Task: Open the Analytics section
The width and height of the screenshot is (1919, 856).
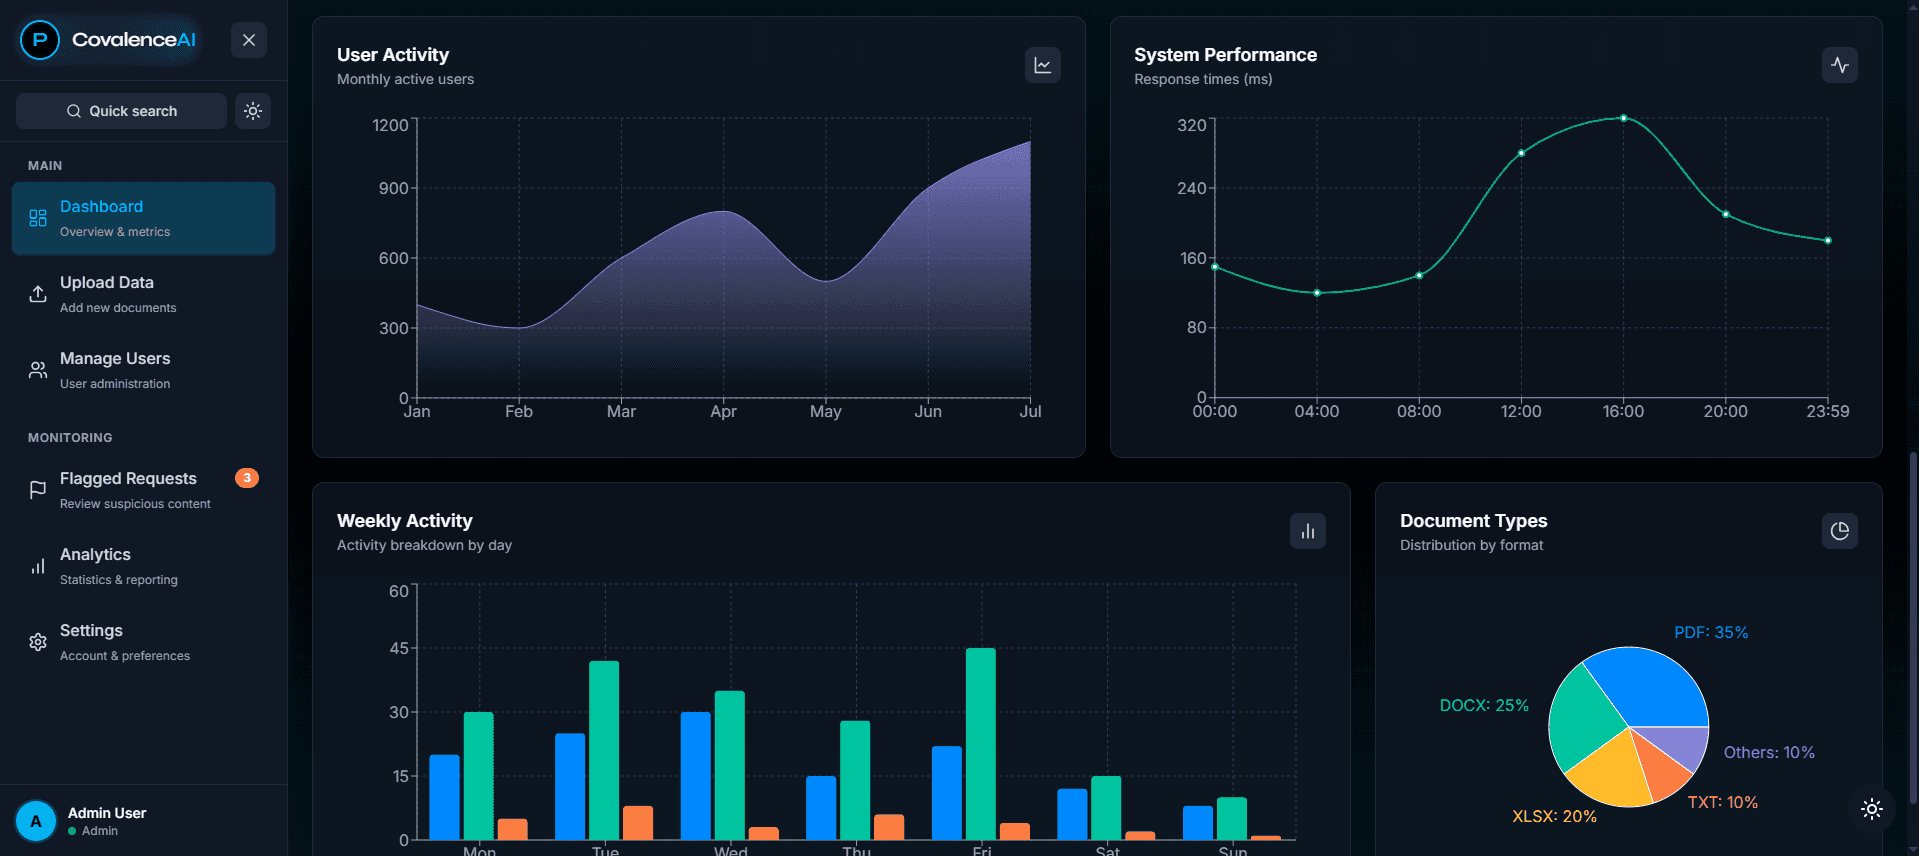Action: point(143,566)
